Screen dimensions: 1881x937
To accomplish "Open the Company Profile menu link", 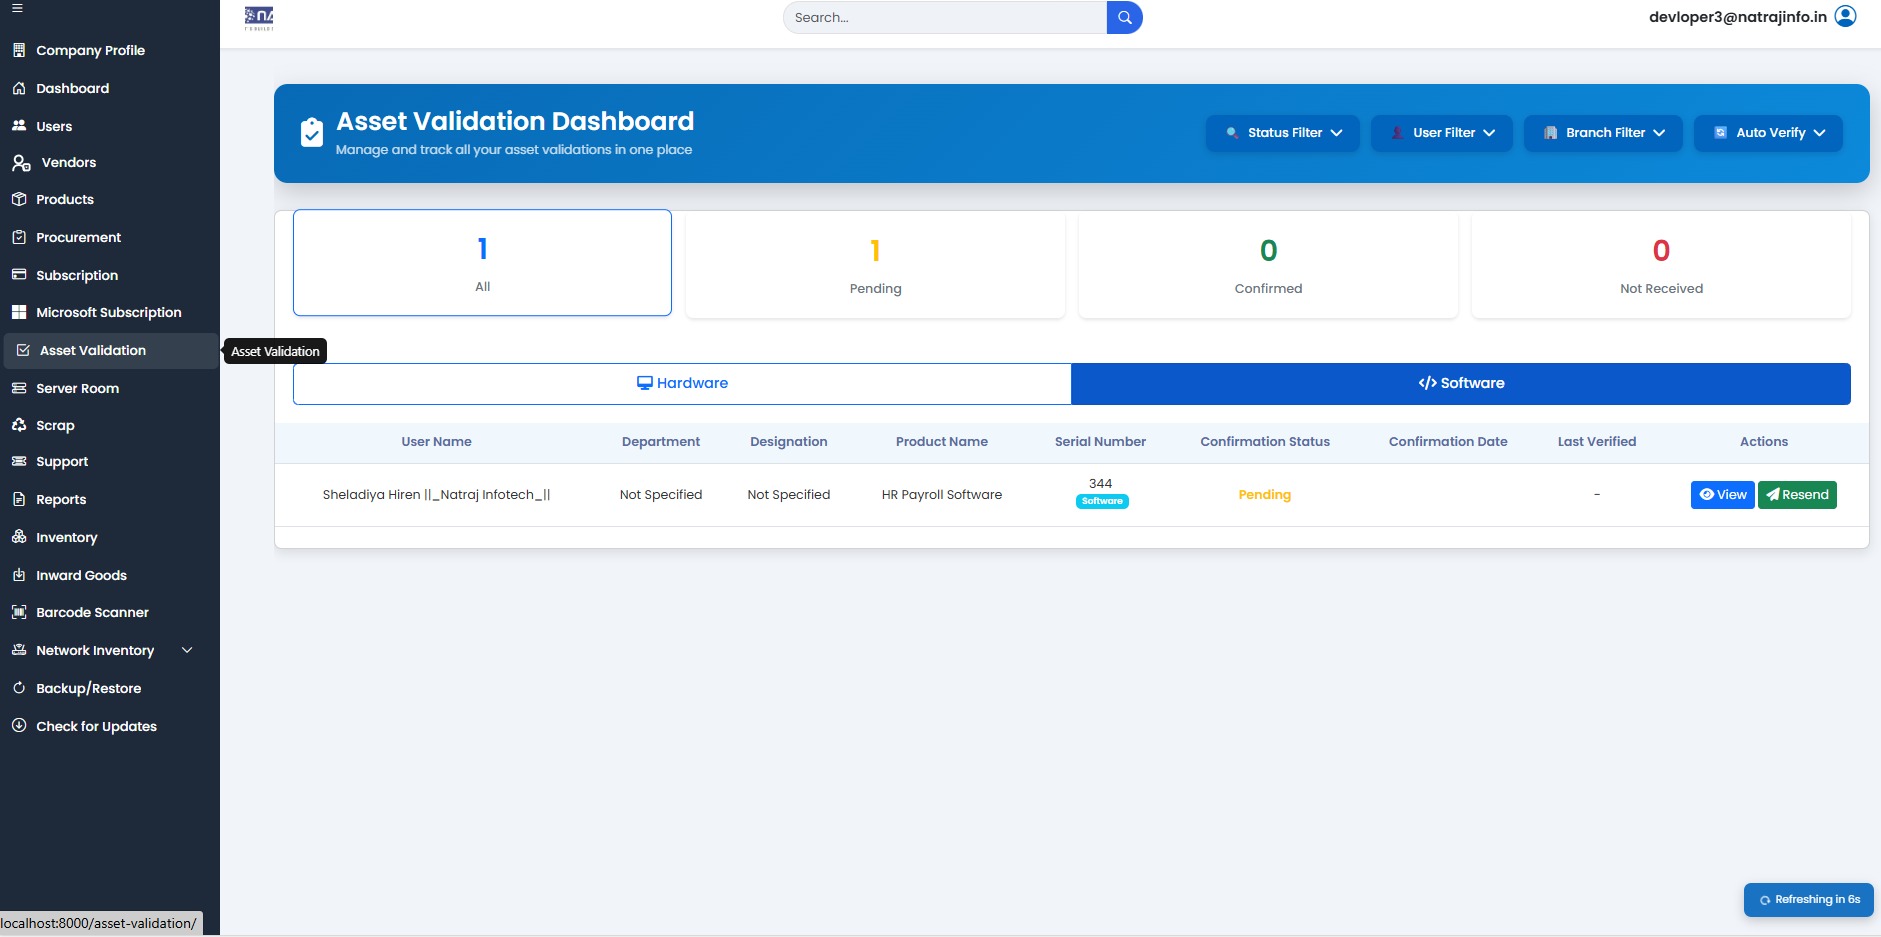I will pos(90,50).
